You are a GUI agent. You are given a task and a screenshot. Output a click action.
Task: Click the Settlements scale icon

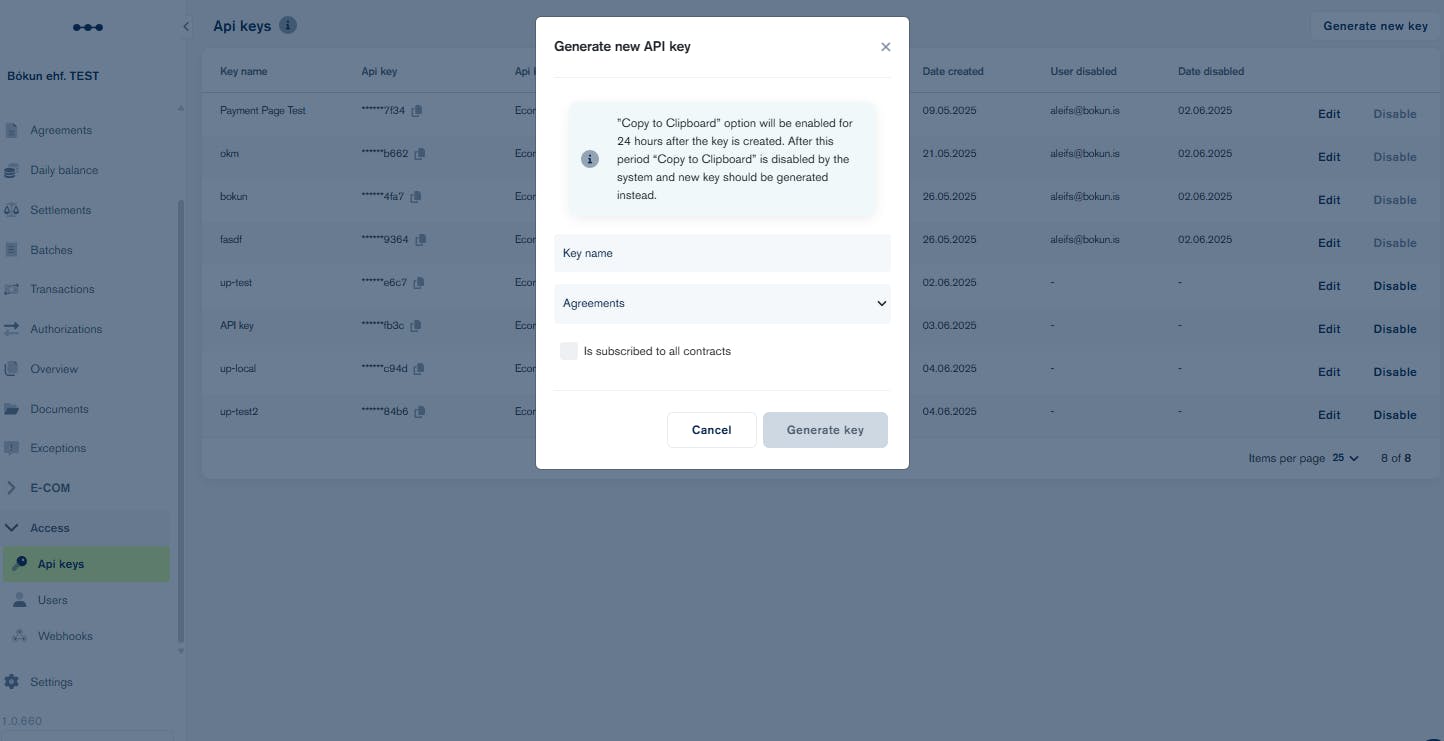pos(11,210)
